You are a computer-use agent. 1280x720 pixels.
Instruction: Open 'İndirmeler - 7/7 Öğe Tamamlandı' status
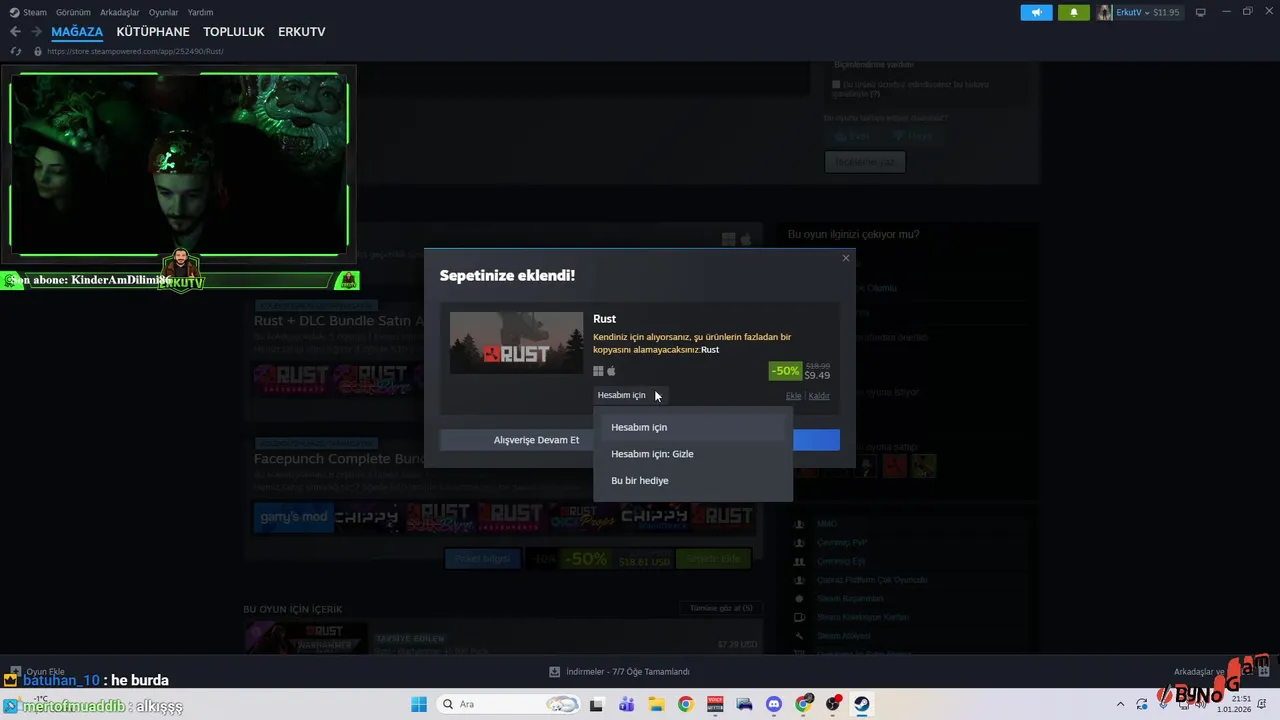click(x=628, y=672)
